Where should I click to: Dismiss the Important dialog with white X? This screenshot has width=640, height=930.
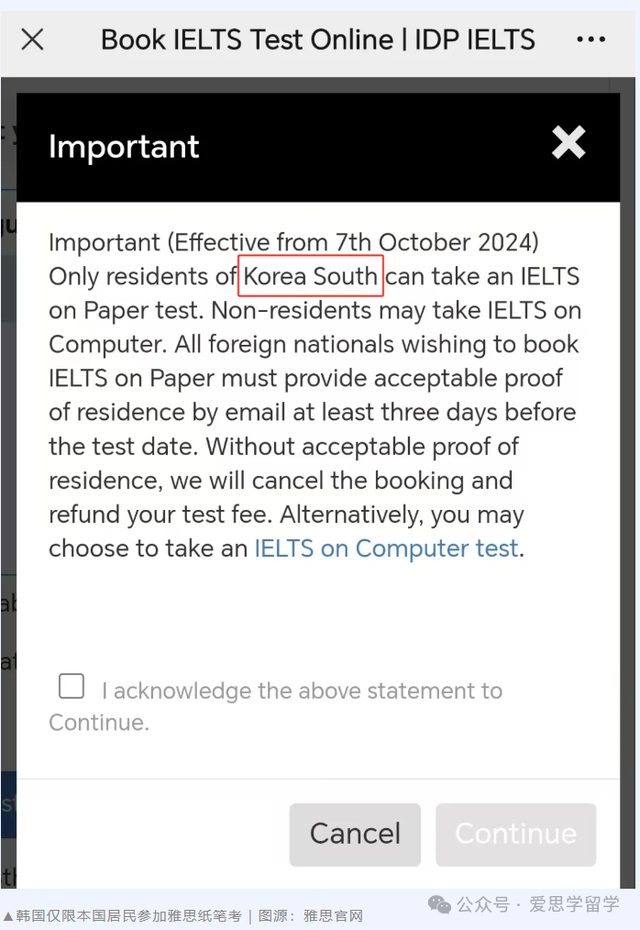569,142
